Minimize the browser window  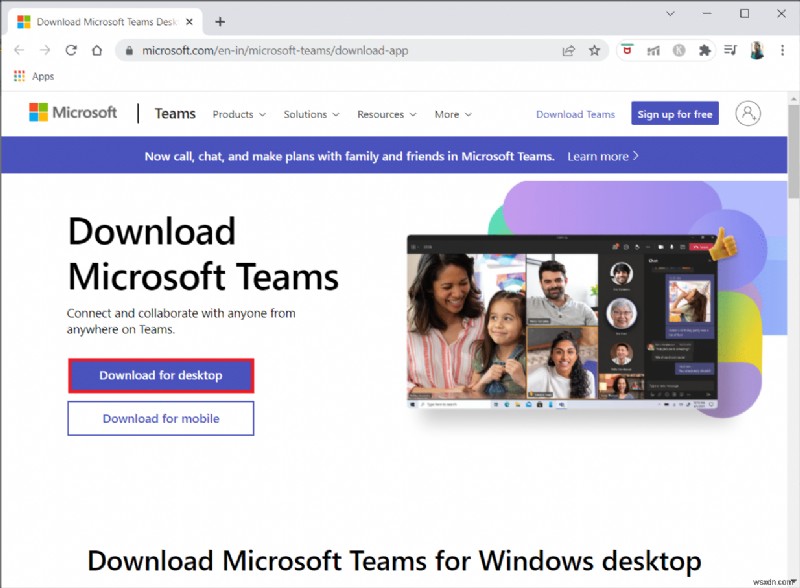[x=707, y=14]
